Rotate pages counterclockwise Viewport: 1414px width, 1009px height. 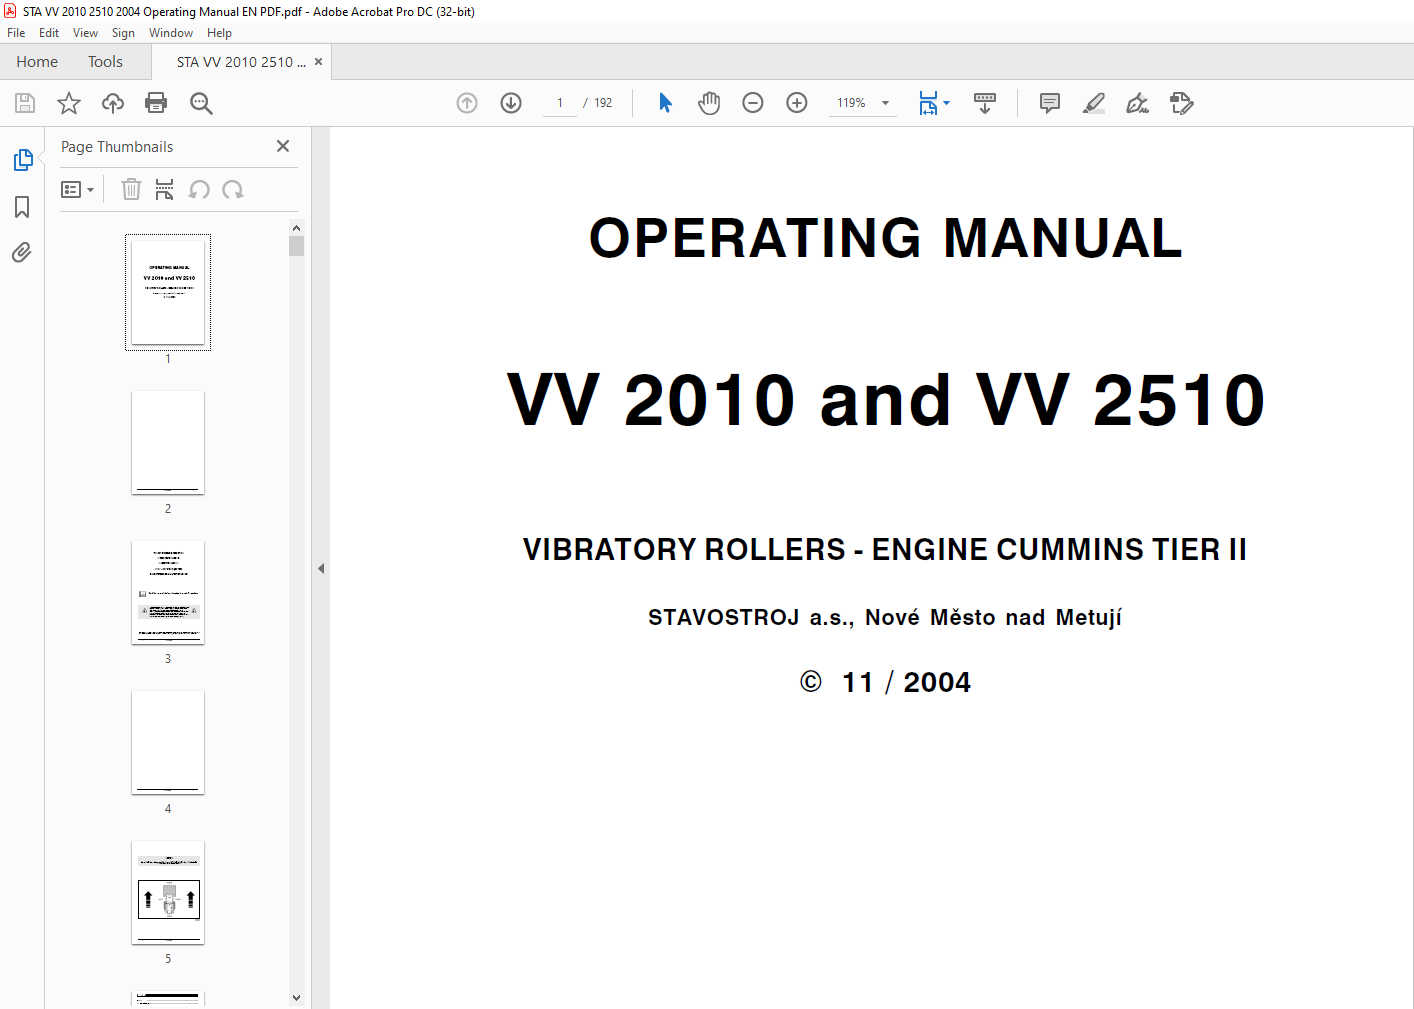click(199, 189)
